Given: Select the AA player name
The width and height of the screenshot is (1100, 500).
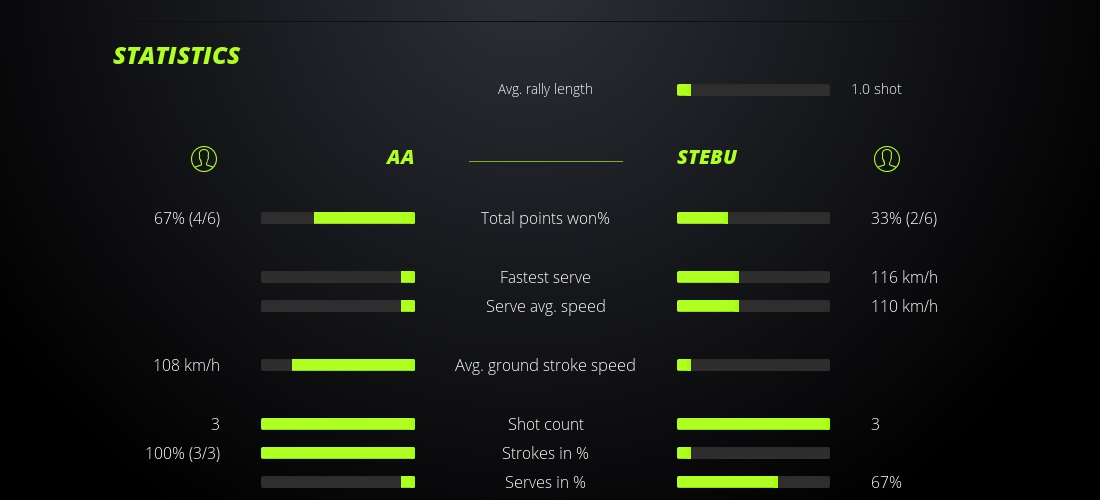Looking at the screenshot, I should [x=400, y=158].
